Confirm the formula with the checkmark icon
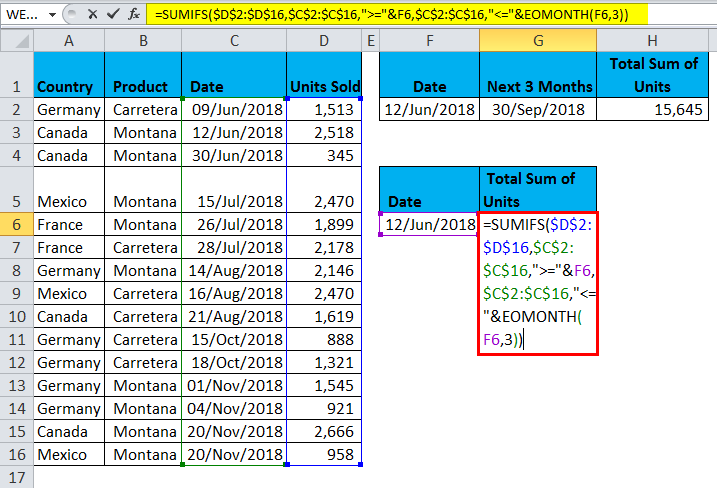This screenshot has width=717, height=488. pyautogui.click(x=113, y=15)
